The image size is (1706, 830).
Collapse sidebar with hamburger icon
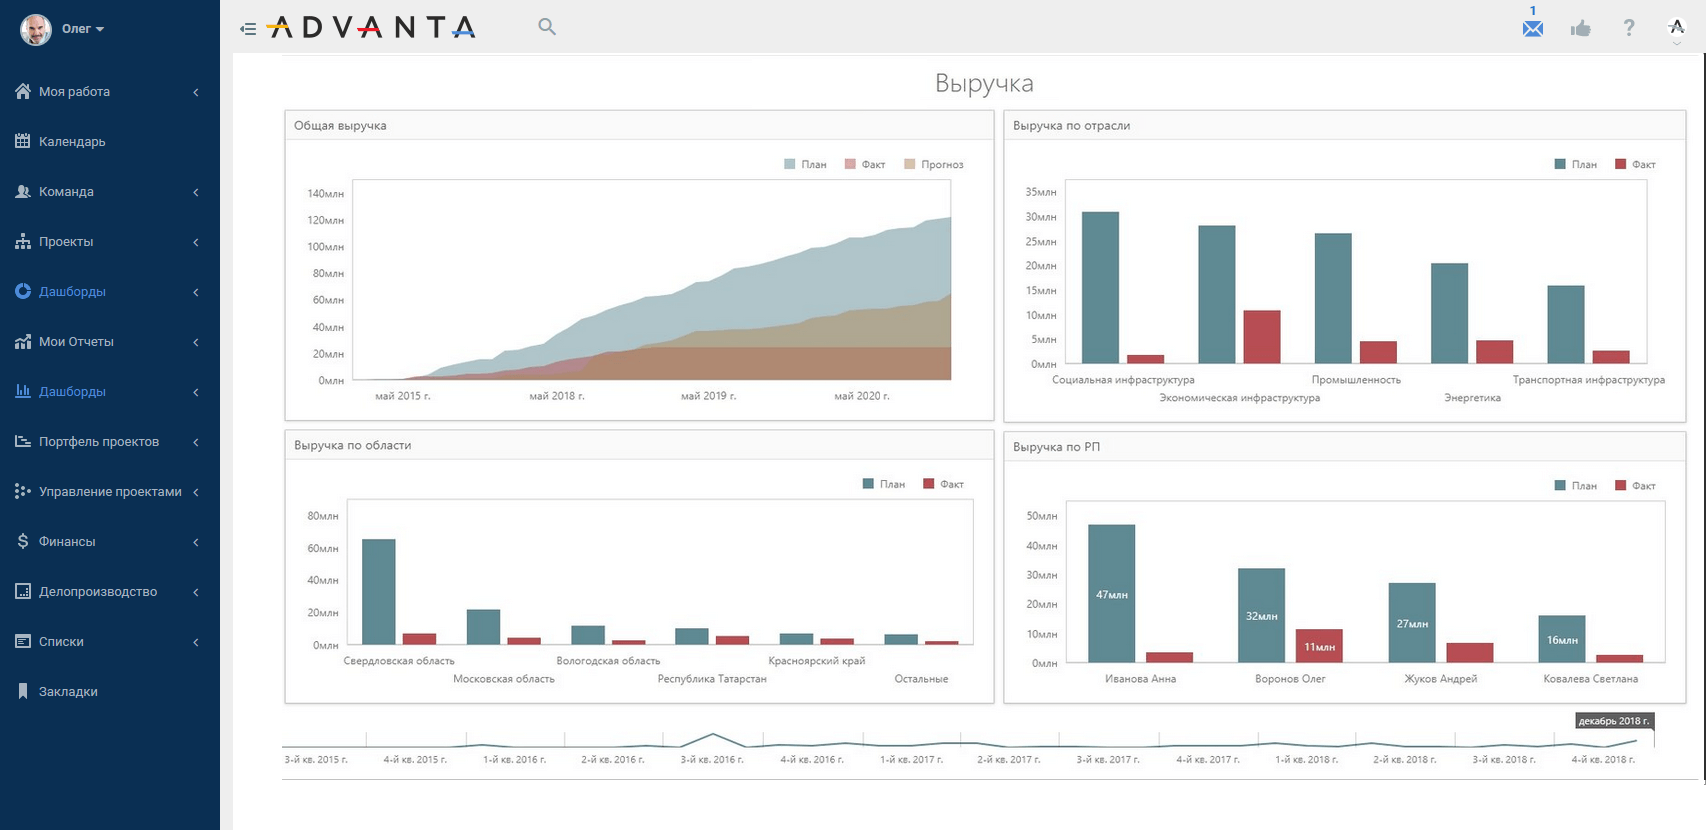248,29
